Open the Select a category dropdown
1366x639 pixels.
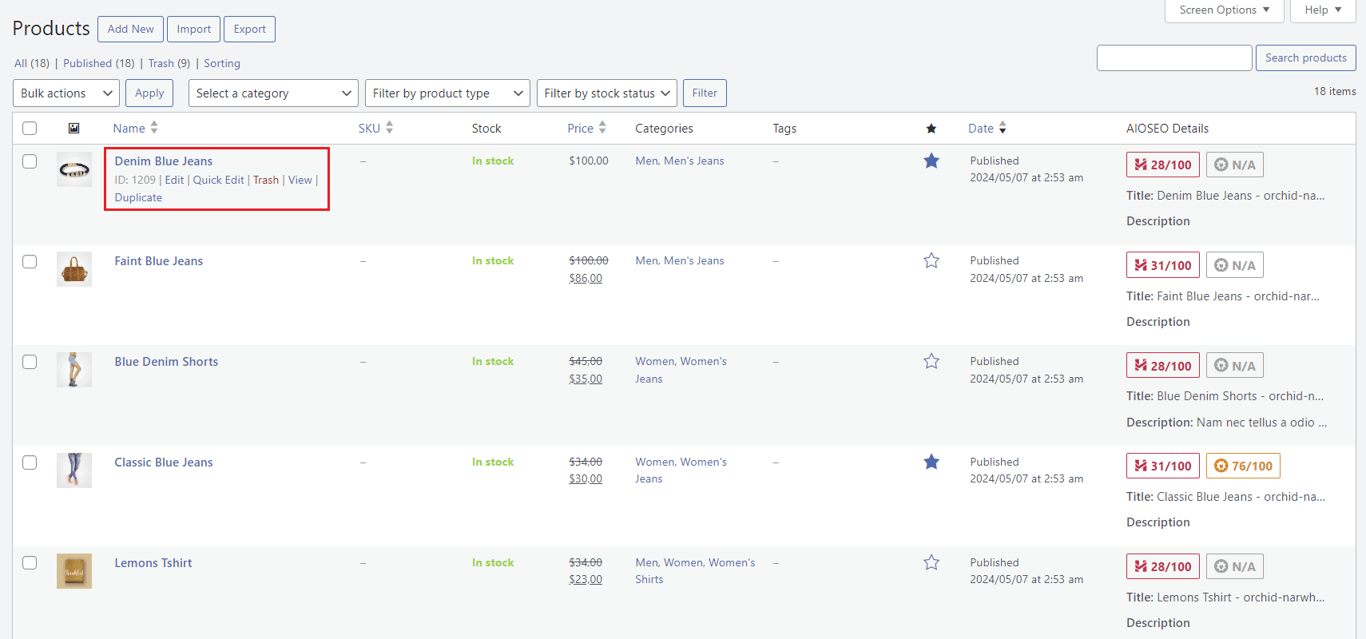tap(272, 92)
